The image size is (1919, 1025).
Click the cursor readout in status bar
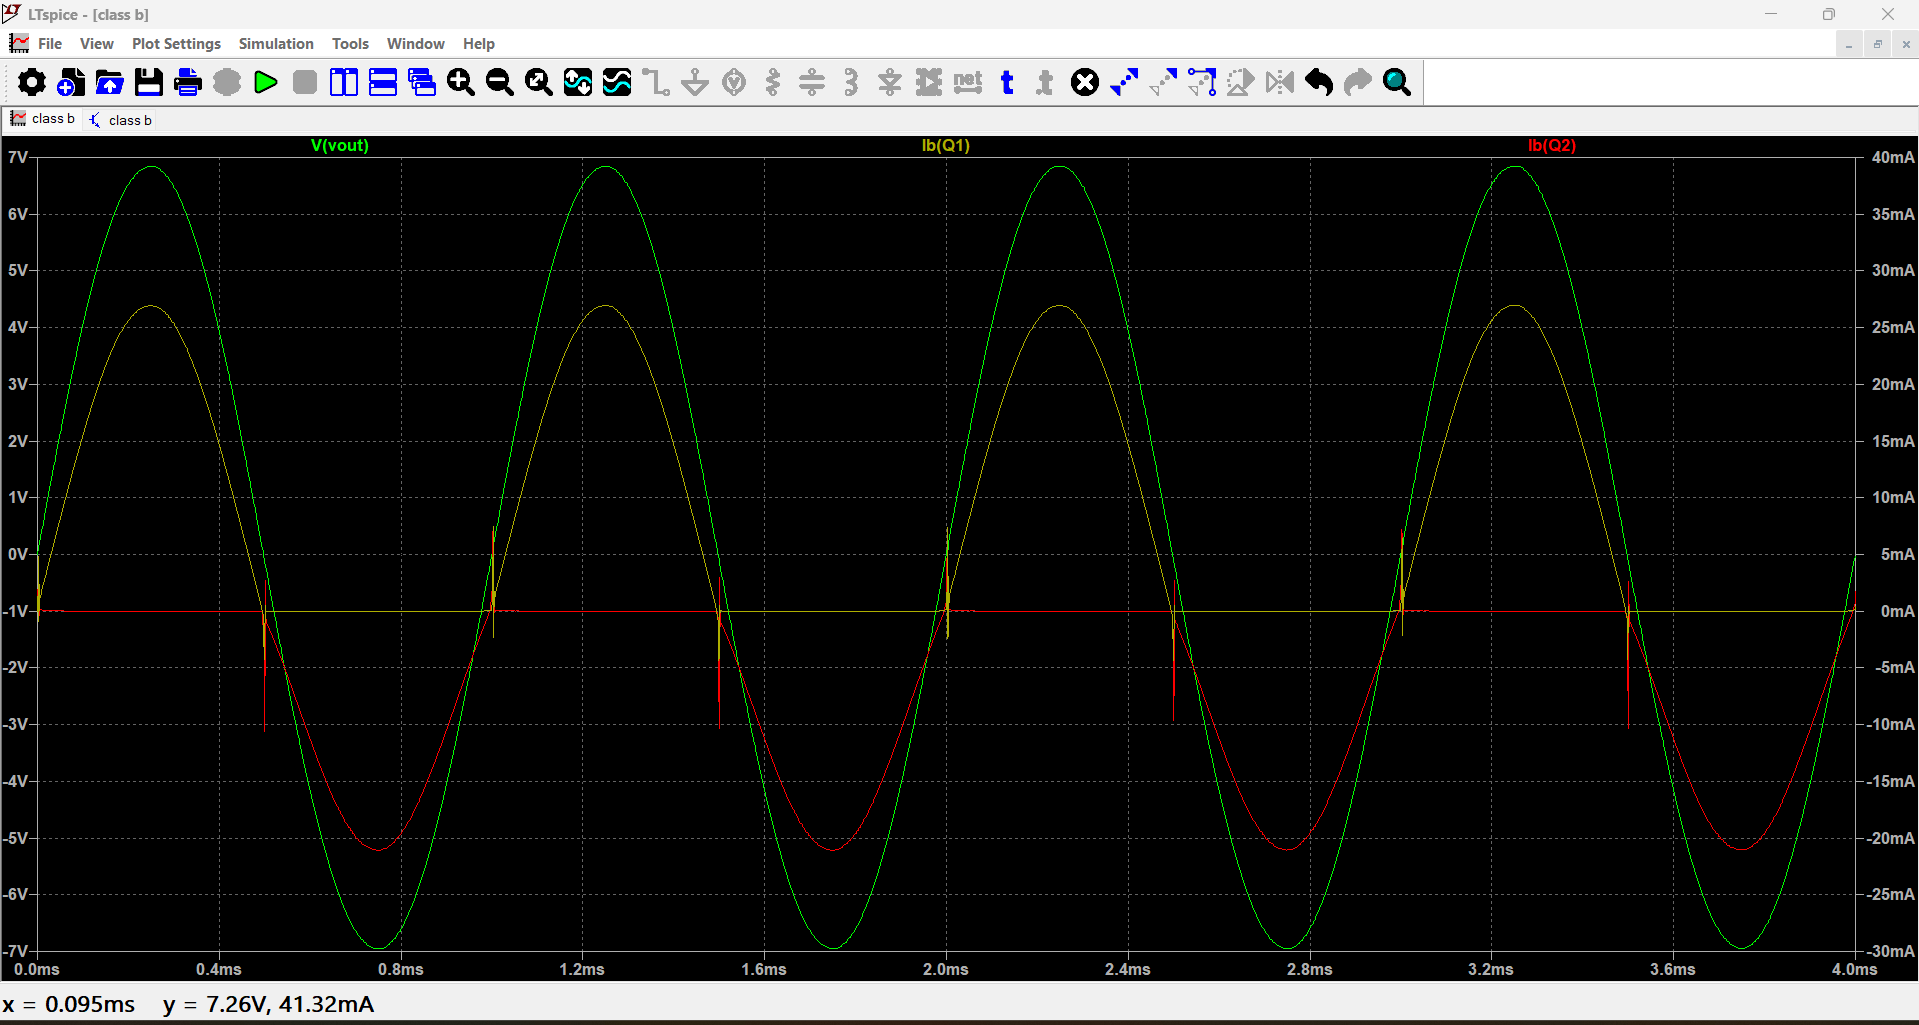pos(188,1004)
